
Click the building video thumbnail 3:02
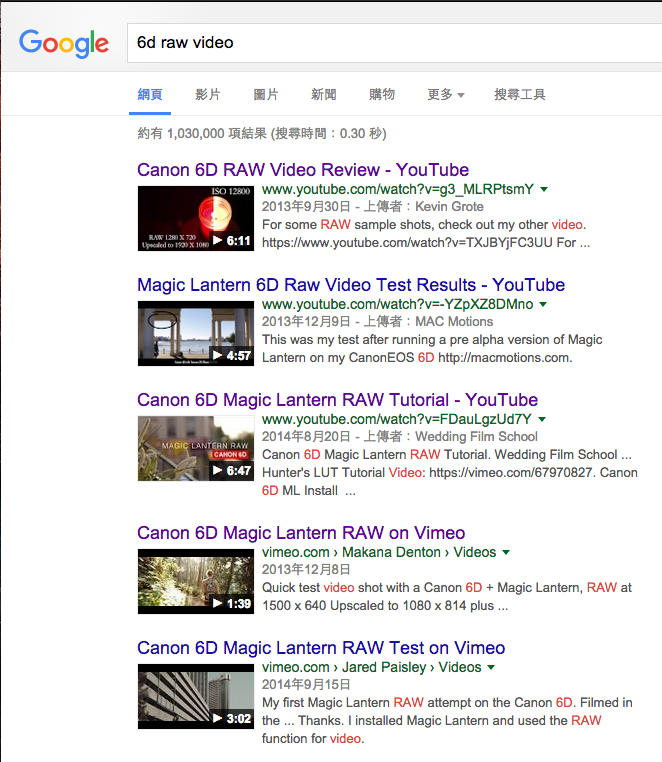(196, 696)
